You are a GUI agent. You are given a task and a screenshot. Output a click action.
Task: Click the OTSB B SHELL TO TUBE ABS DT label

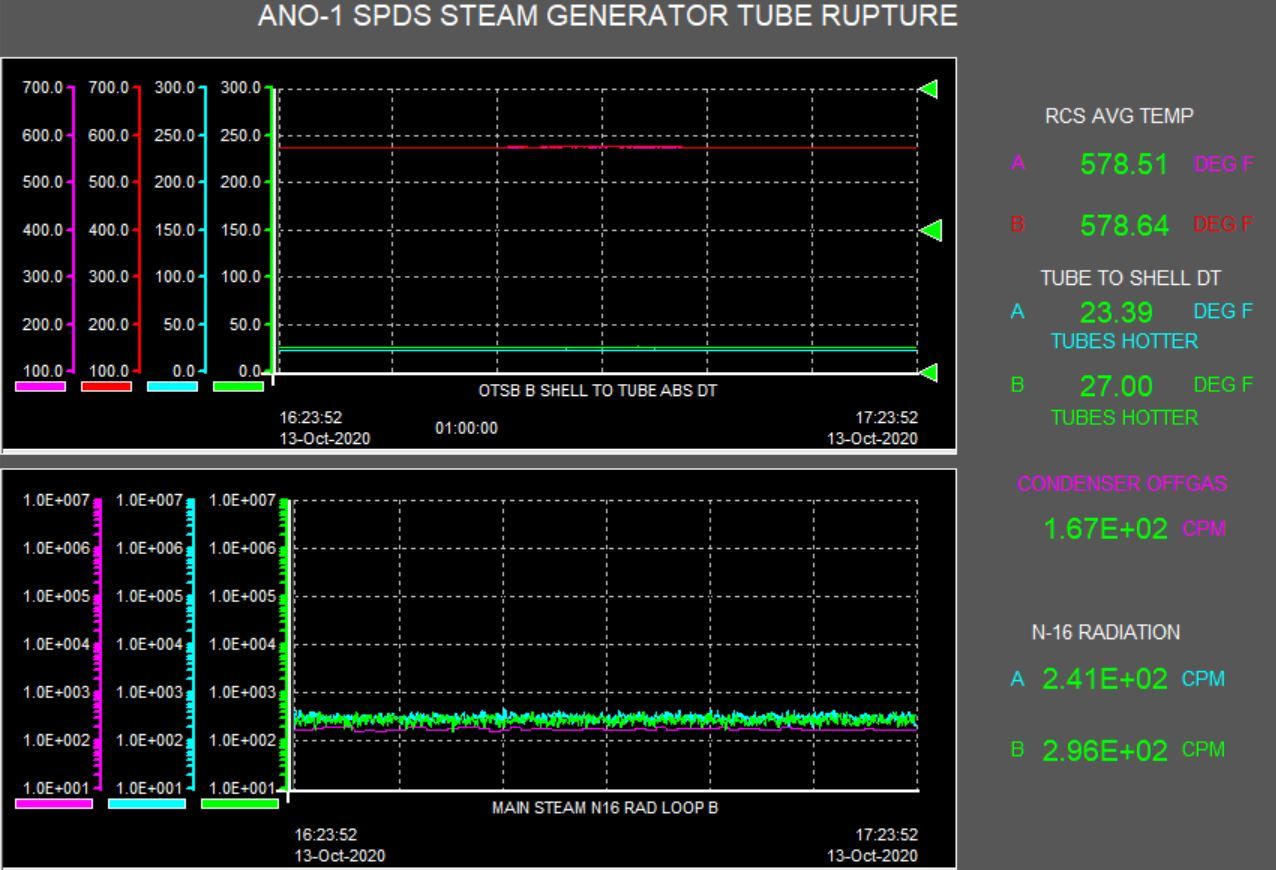point(597,391)
